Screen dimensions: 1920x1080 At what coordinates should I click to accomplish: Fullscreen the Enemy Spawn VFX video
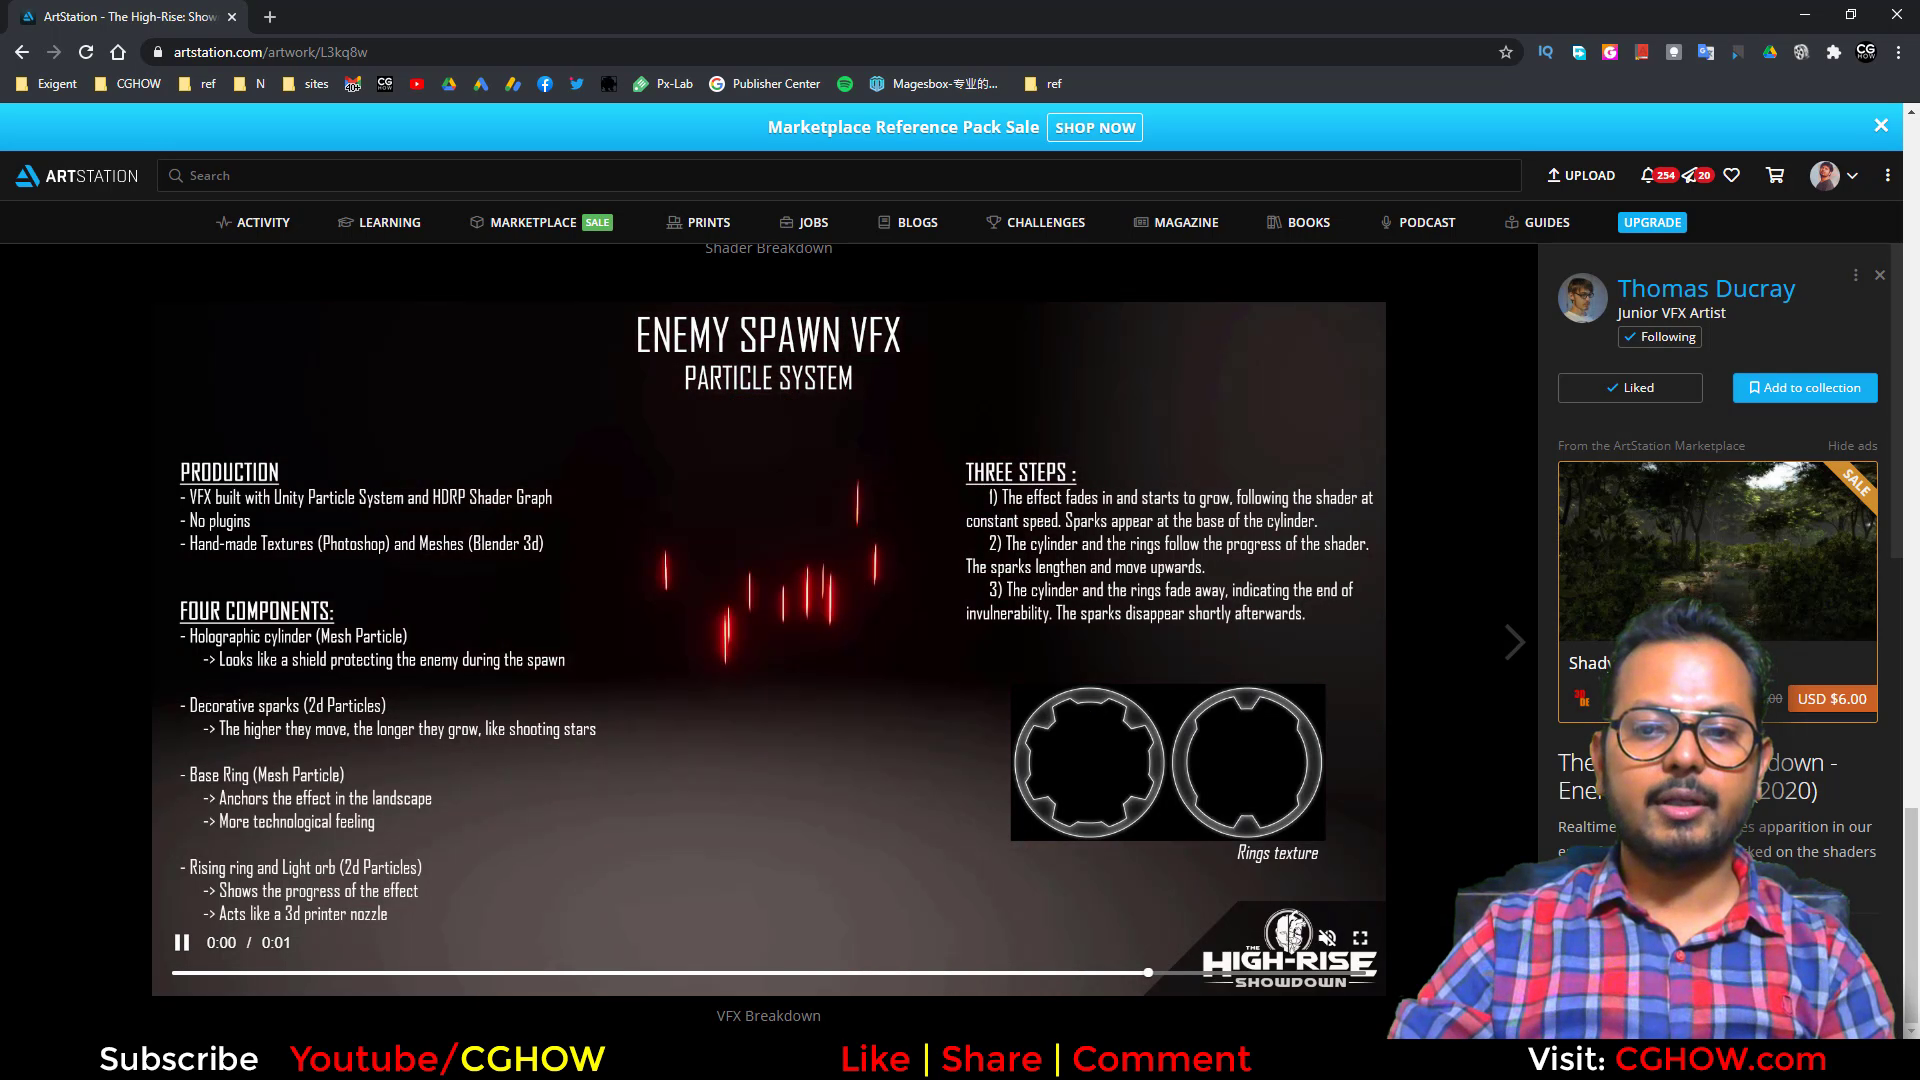point(1359,938)
